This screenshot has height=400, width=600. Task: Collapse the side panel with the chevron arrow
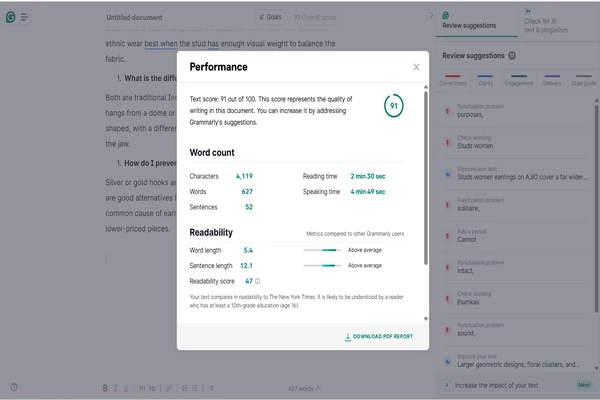431,15
